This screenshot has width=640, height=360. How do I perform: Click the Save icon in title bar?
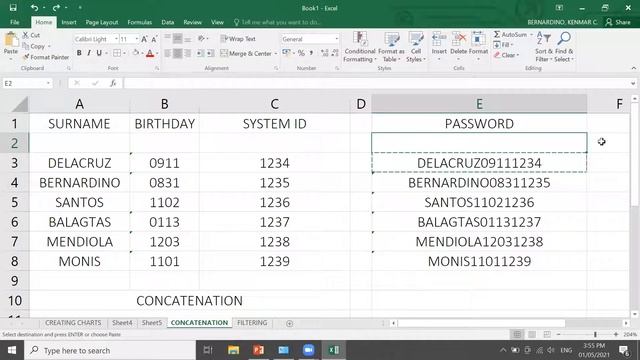13,8
